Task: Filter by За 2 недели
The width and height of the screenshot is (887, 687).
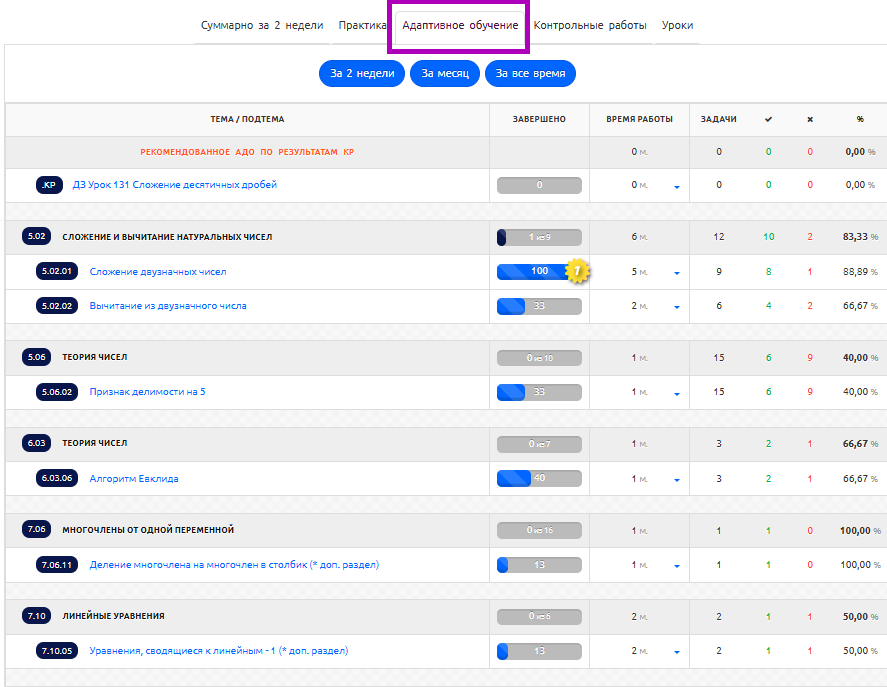Action: click(x=362, y=74)
